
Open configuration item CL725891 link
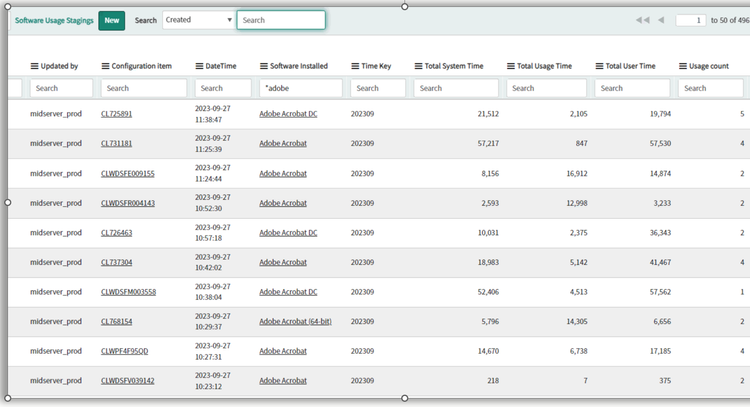(116, 114)
